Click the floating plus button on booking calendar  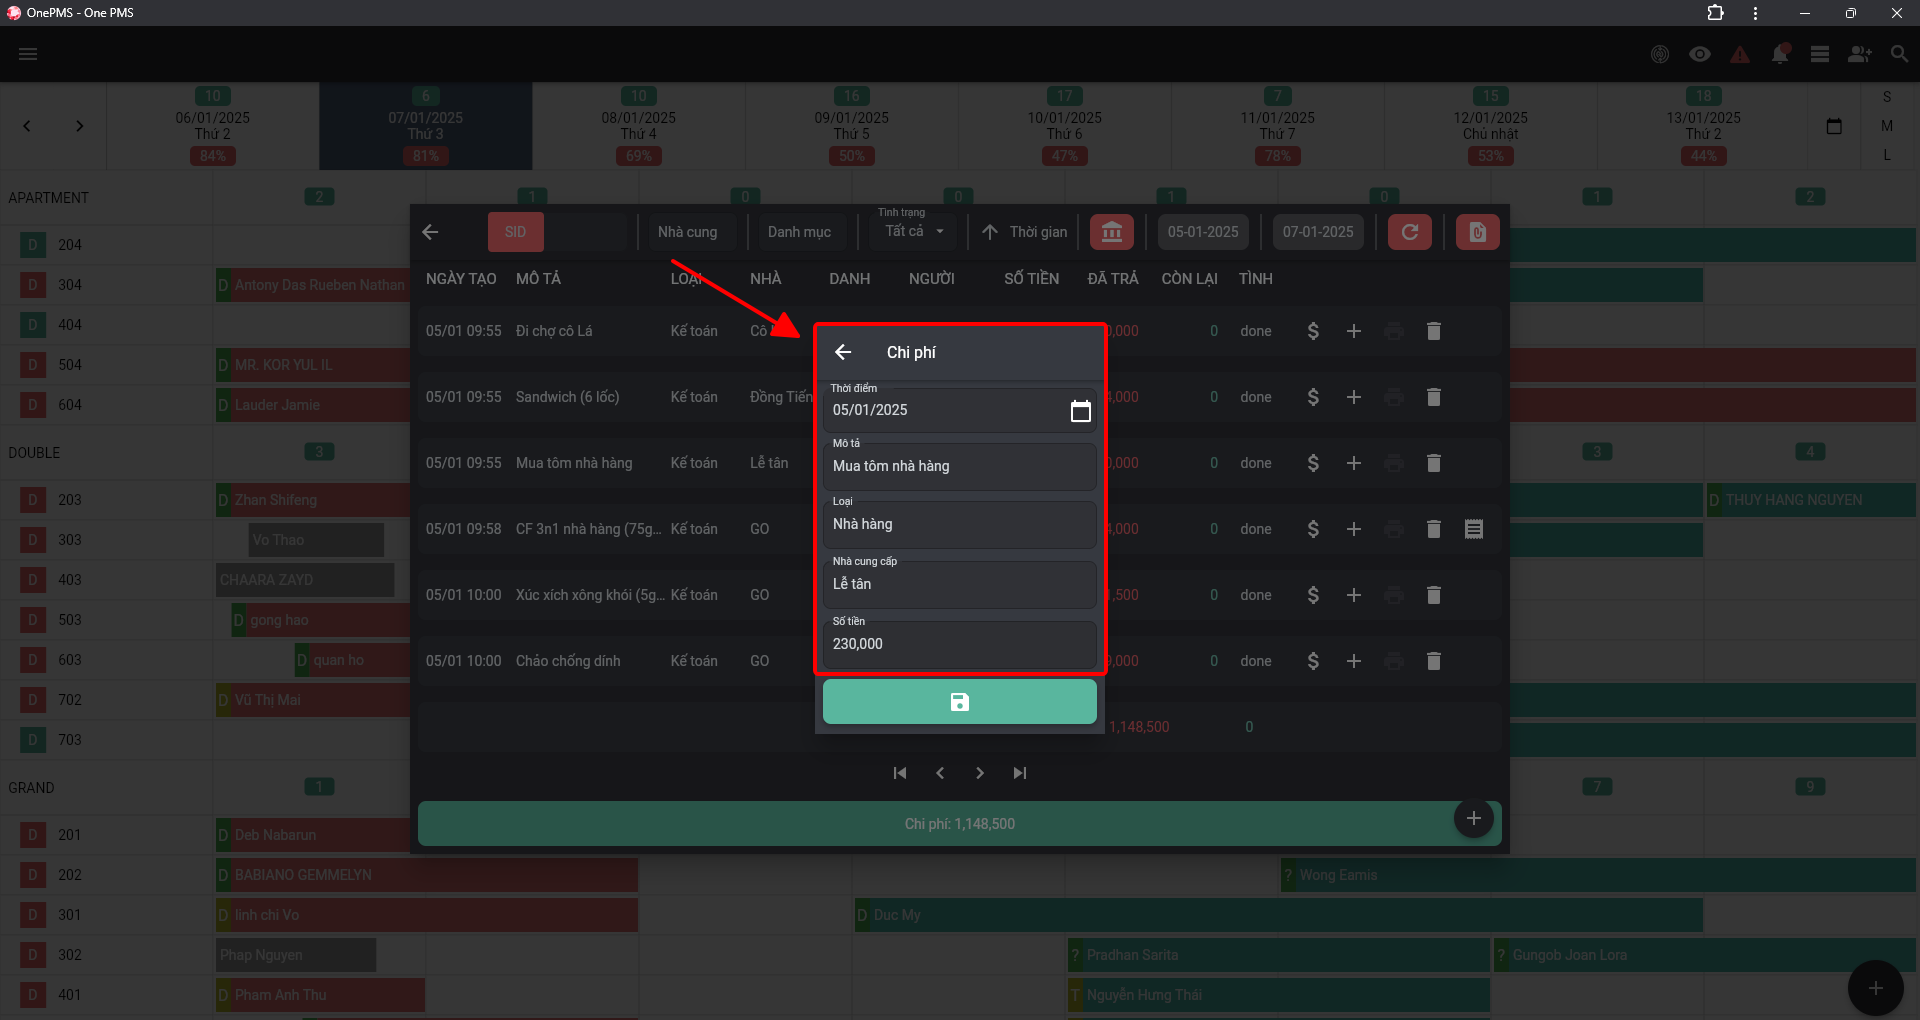point(1876,988)
